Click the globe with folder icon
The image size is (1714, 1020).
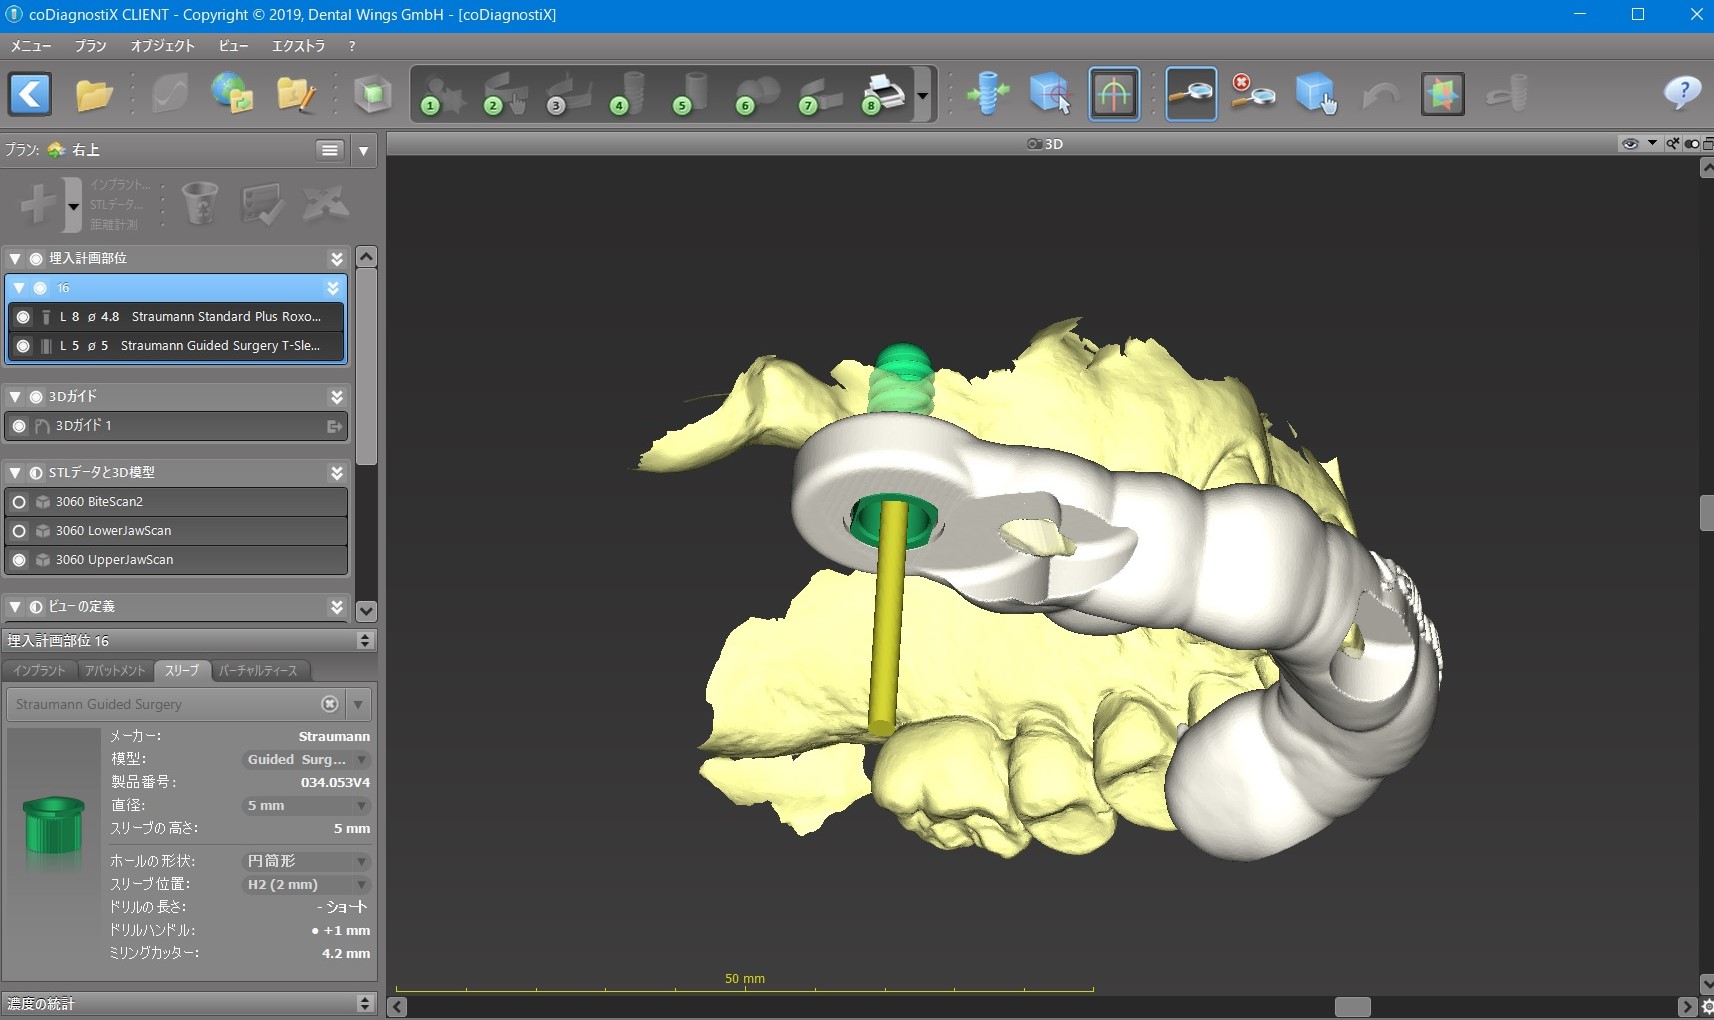[x=232, y=94]
